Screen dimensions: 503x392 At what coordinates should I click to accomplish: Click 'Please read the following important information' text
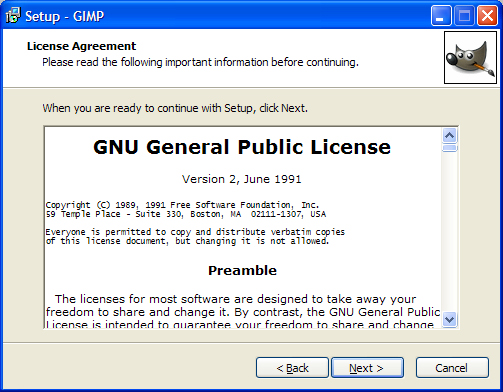click(x=200, y=62)
